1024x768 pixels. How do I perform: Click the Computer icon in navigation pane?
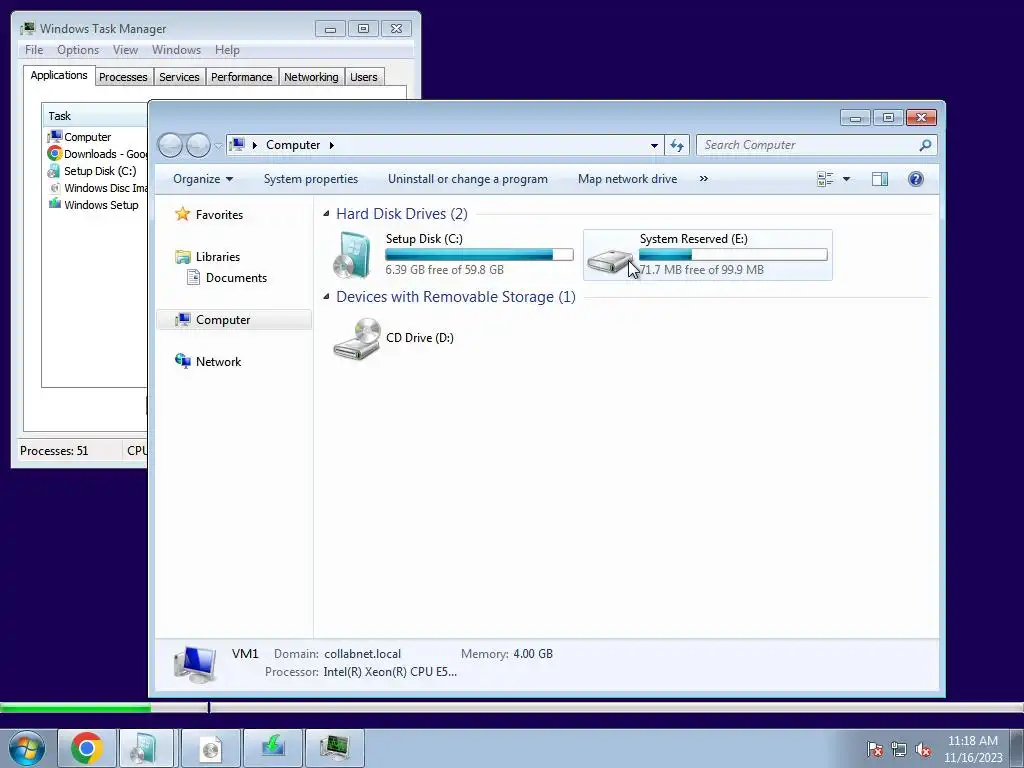click(x=183, y=319)
